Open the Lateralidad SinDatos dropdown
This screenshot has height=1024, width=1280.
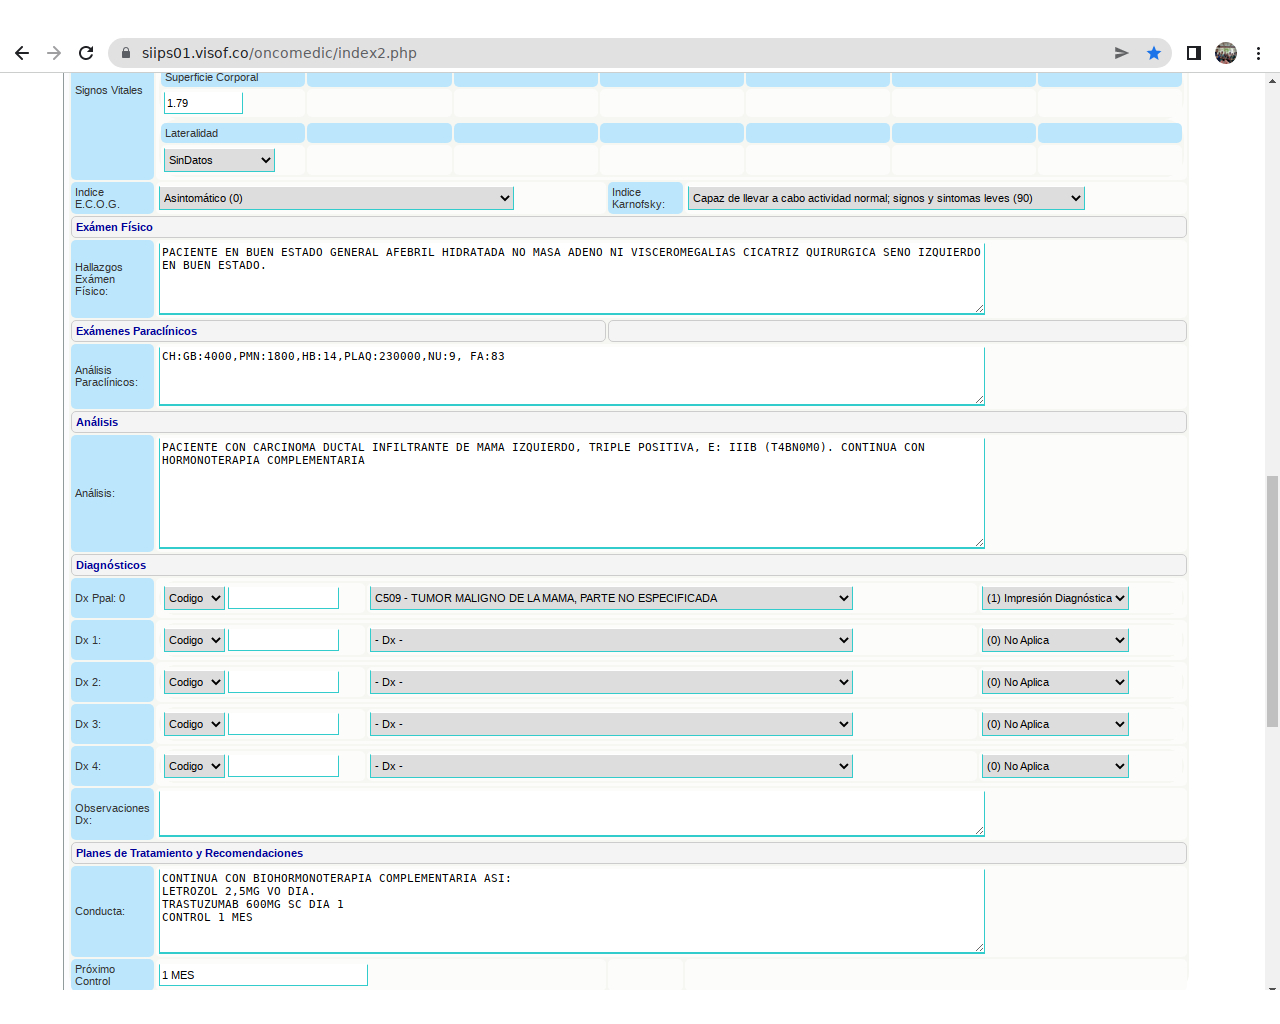(x=219, y=160)
